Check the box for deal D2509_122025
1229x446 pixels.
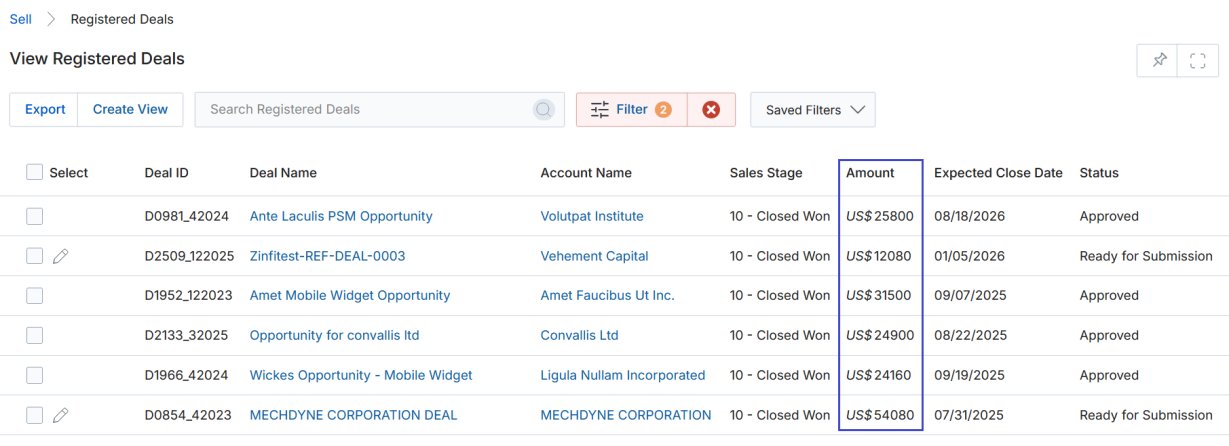coord(35,256)
